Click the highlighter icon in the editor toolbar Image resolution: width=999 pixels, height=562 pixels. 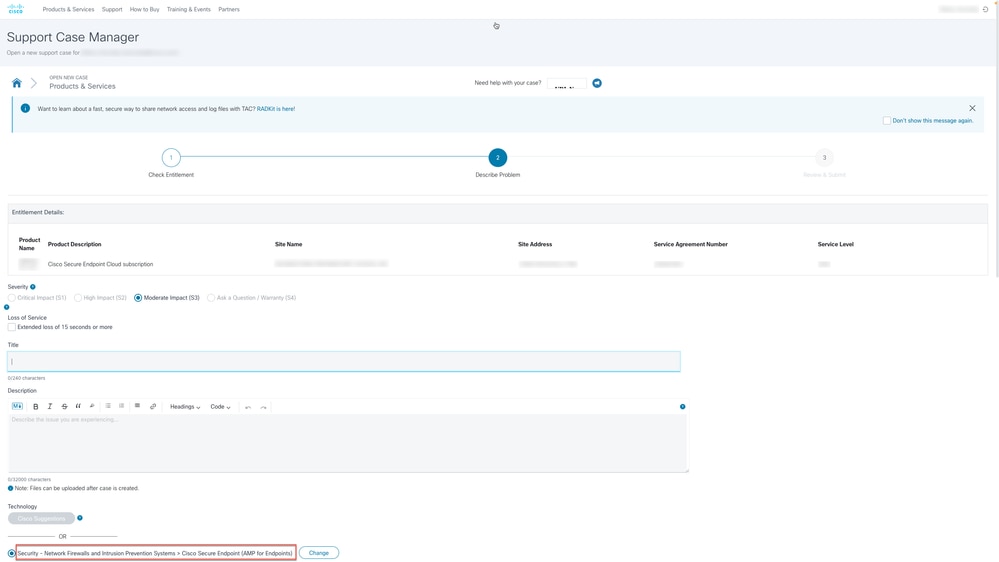pyautogui.click(x=92, y=406)
